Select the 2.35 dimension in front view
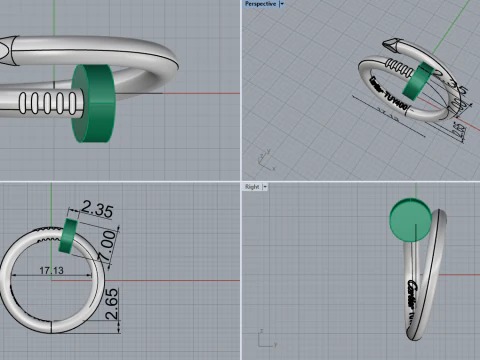This screenshot has height=360, width=480. coord(97,209)
